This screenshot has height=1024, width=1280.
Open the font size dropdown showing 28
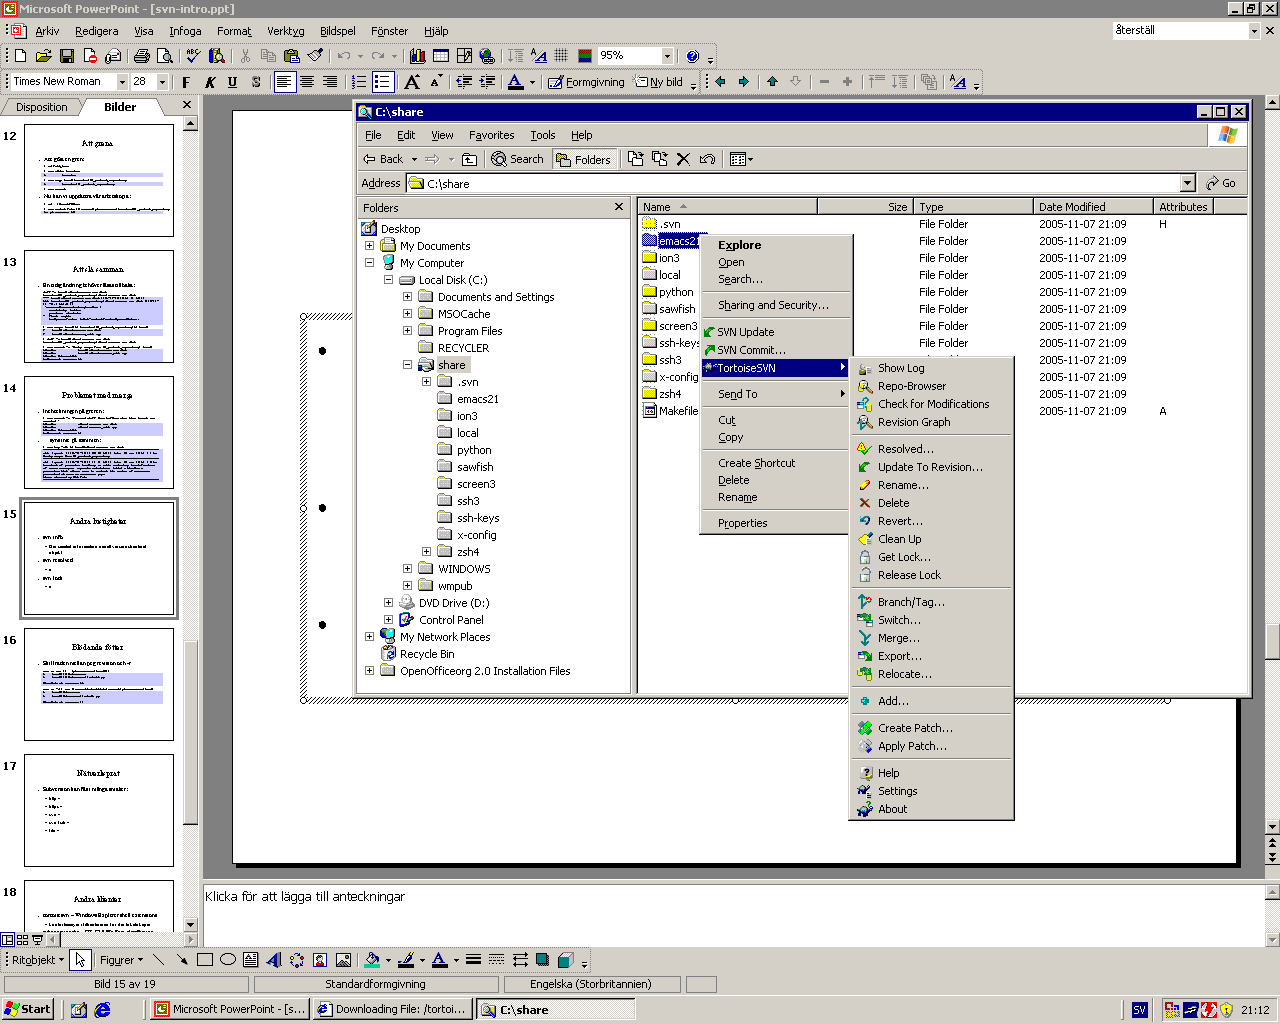pyautogui.click(x=162, y=82)
